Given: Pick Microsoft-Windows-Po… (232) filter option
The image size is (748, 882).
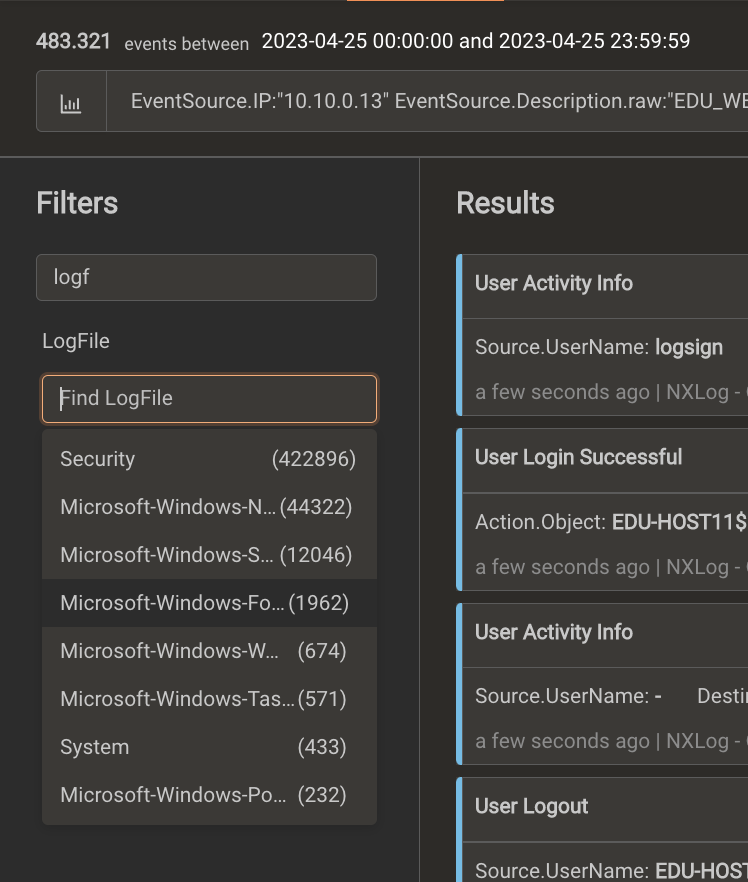Looking at the screenshot, I should (209, 795).
